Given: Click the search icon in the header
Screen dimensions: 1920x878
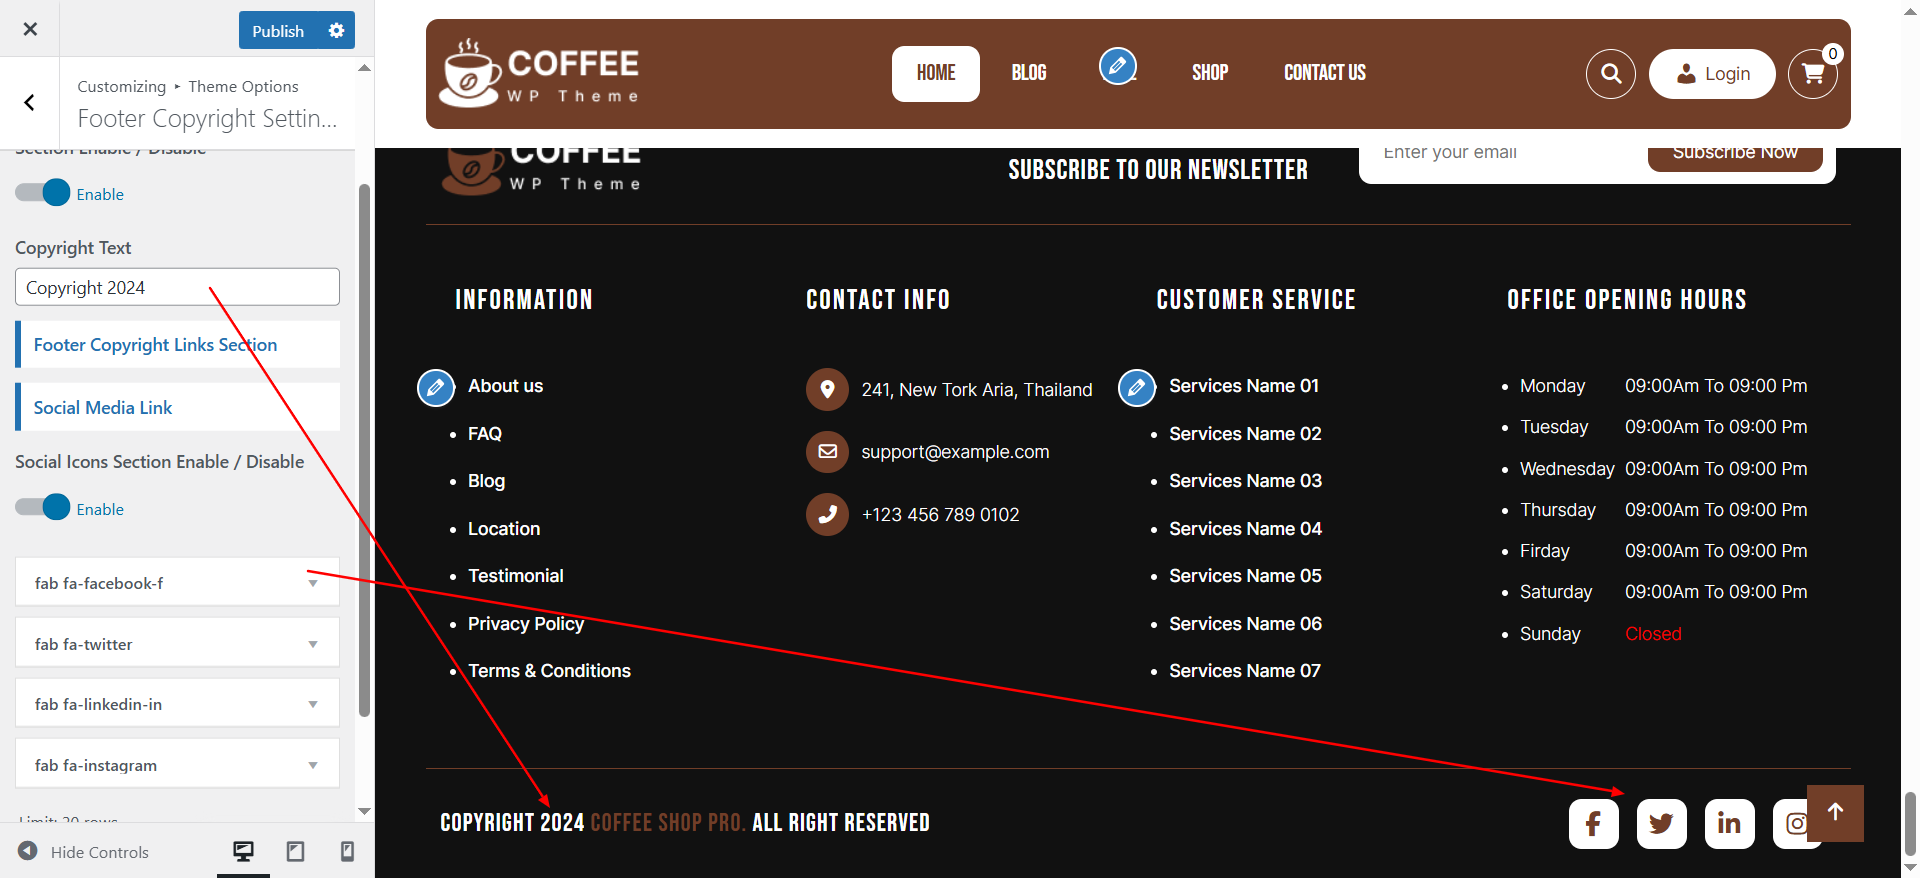Looking at the screenshot, I should [1610, 74].
